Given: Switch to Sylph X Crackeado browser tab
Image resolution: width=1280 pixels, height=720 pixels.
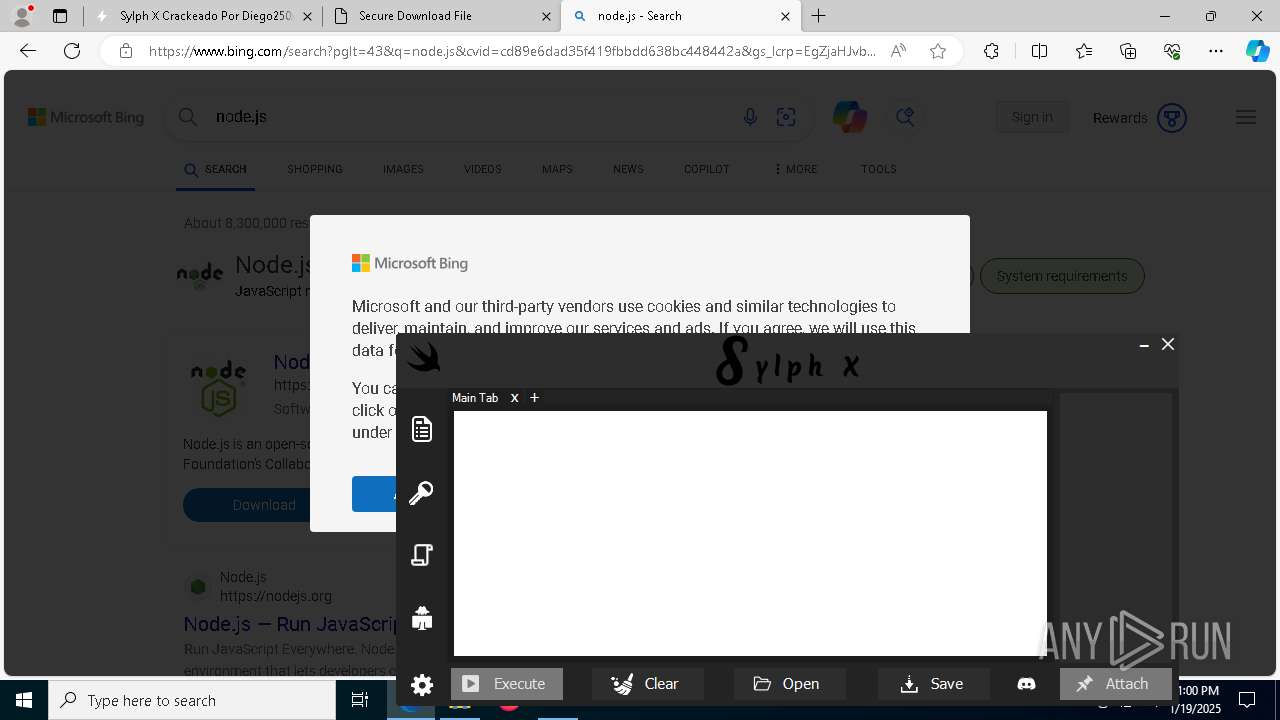Looking at the screenshot, I should [x=202, y=16].
